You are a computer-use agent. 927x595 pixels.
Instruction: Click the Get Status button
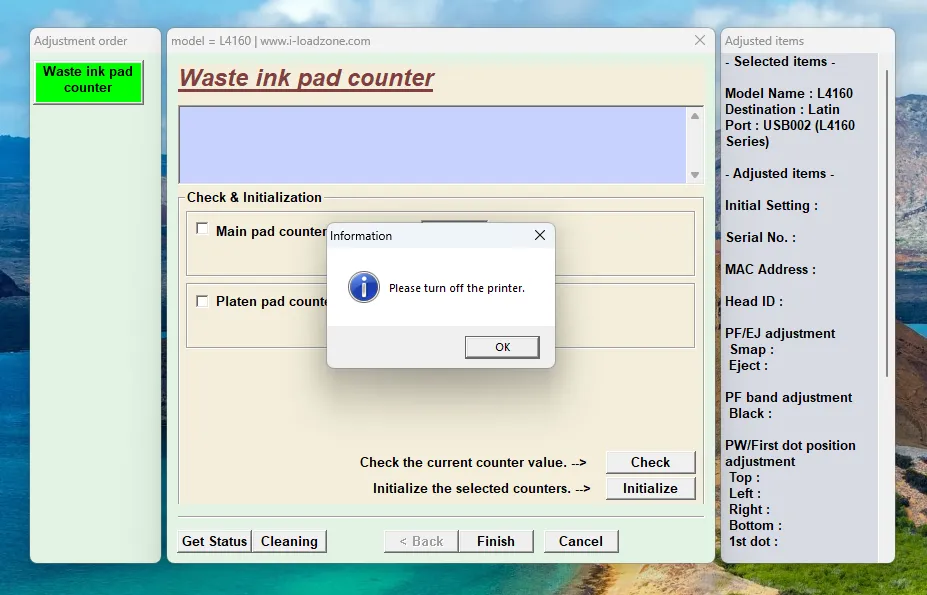point(214,541)
